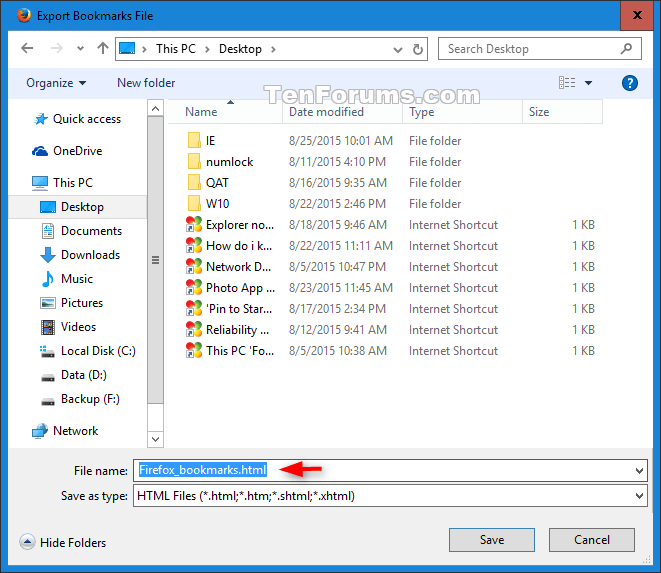Image resolution: width=661 pixels, height=573 pixels.
Task: Sort by Size column header
Action: 562,112
